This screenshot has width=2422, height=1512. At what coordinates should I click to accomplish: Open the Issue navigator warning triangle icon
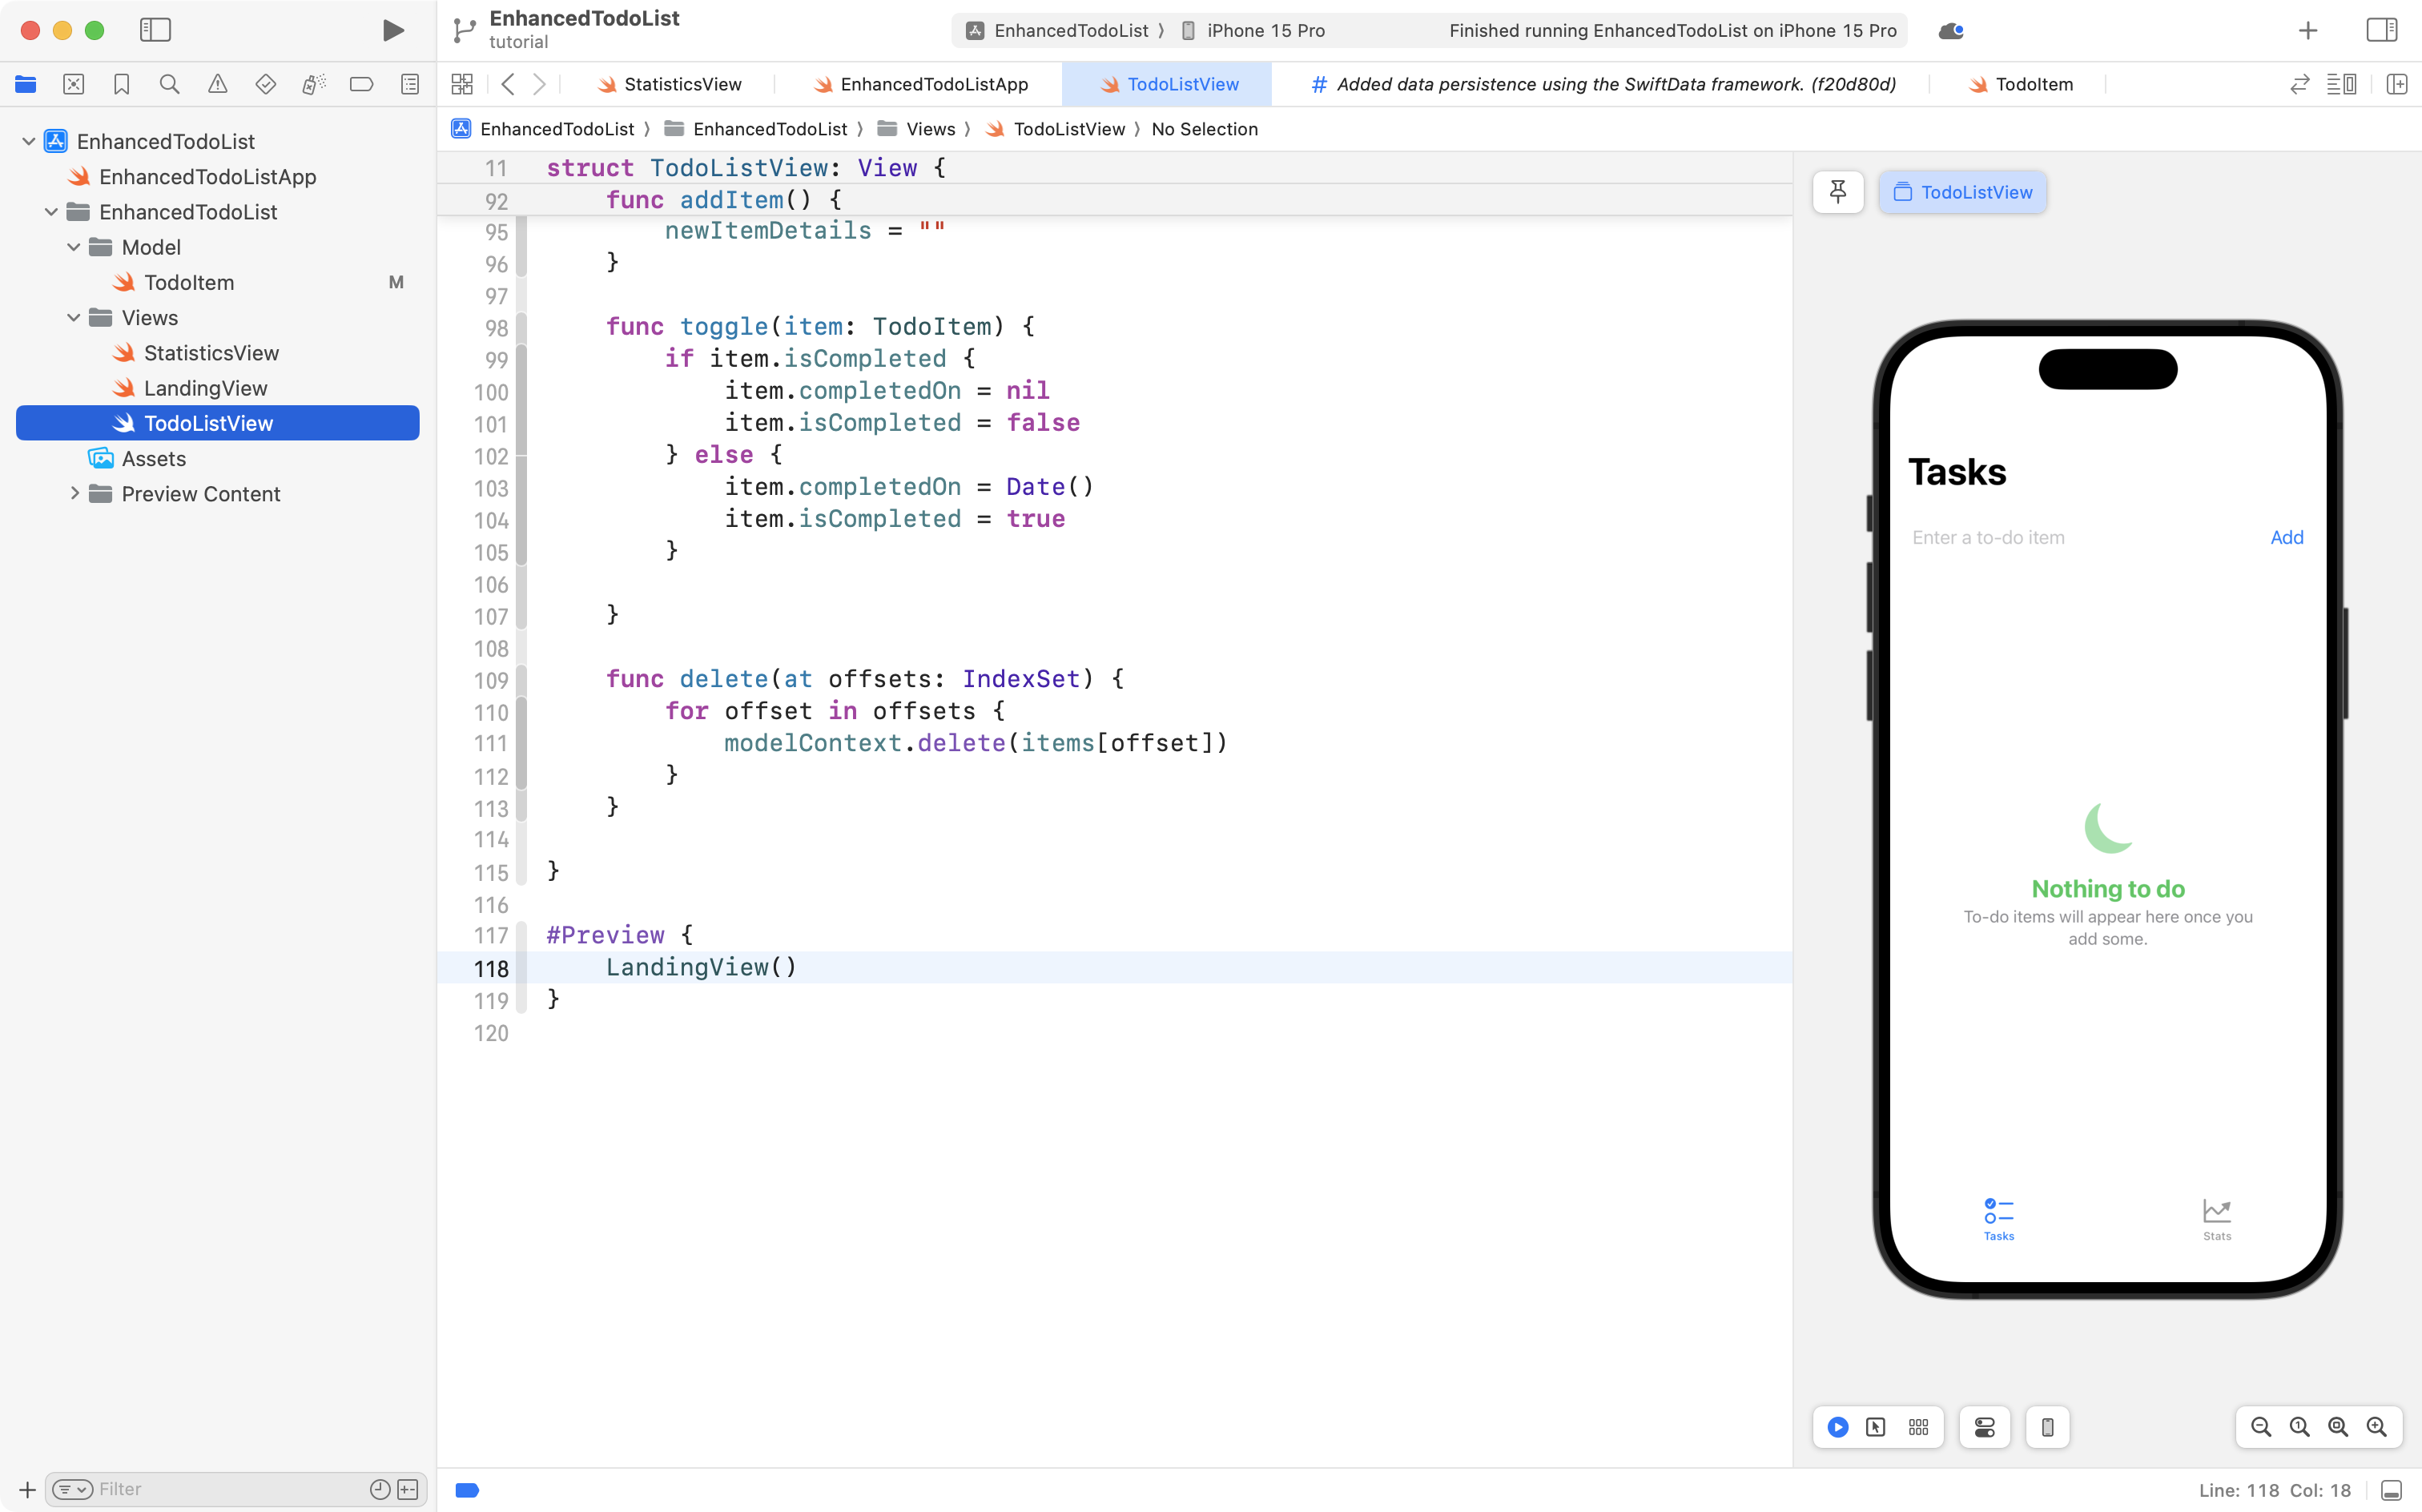point(218,84)
